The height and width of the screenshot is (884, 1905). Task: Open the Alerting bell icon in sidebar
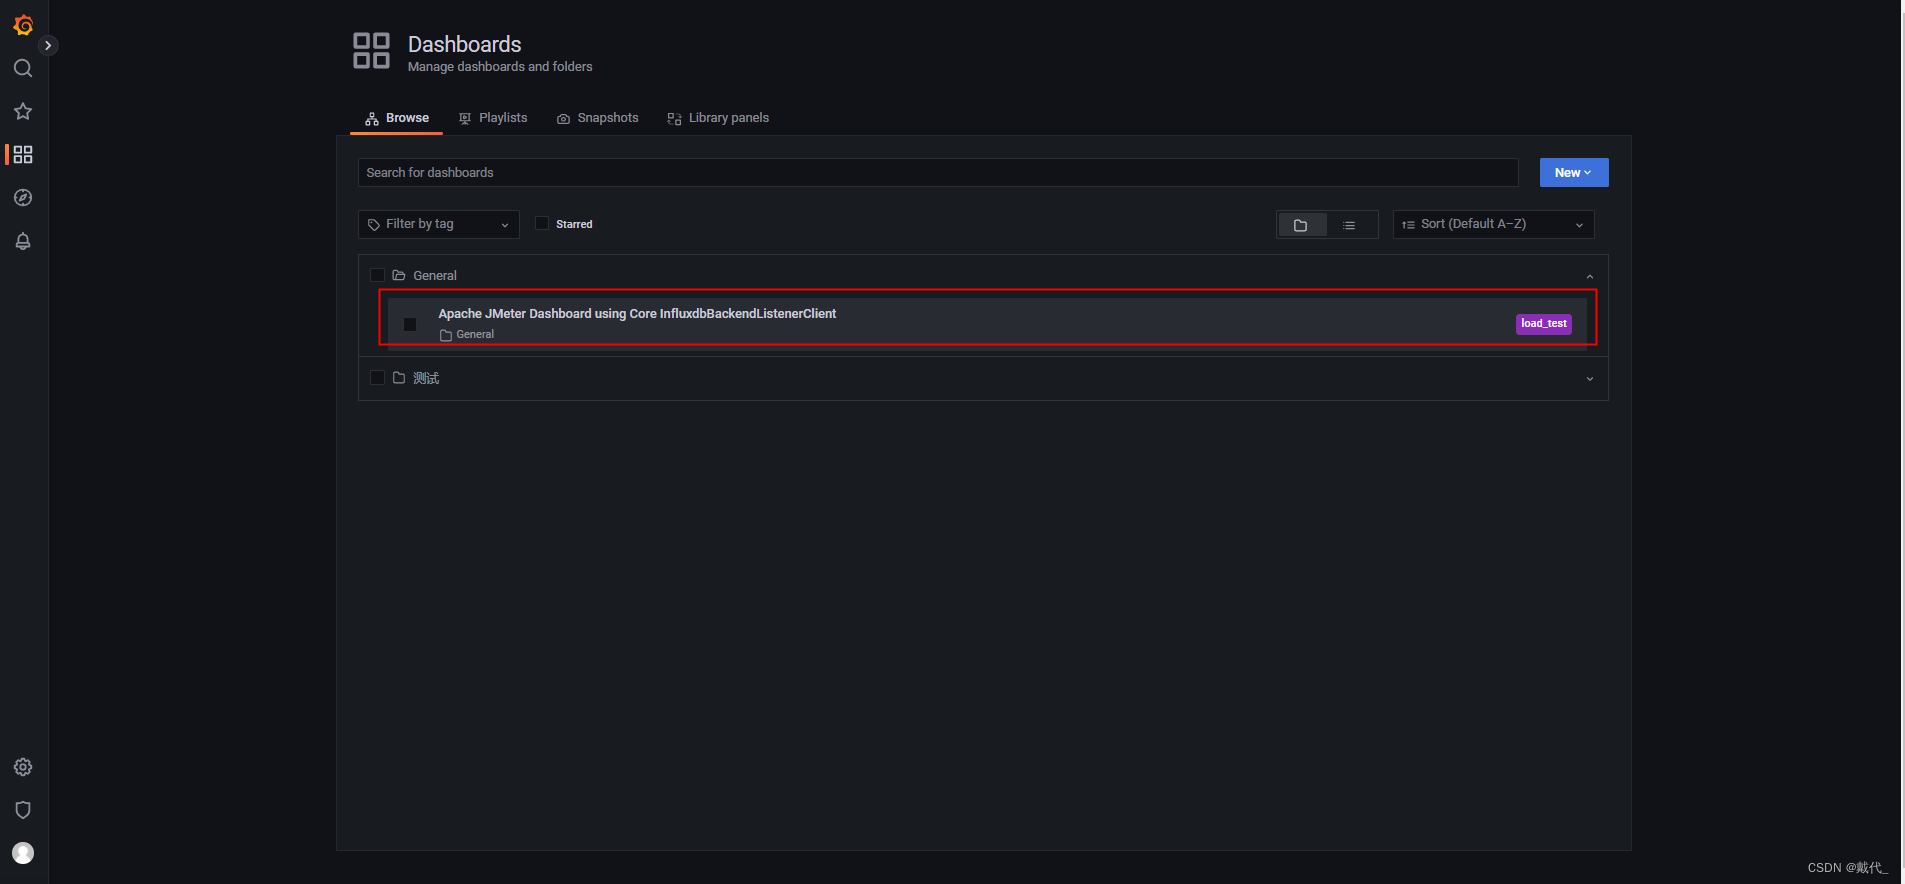23,241
